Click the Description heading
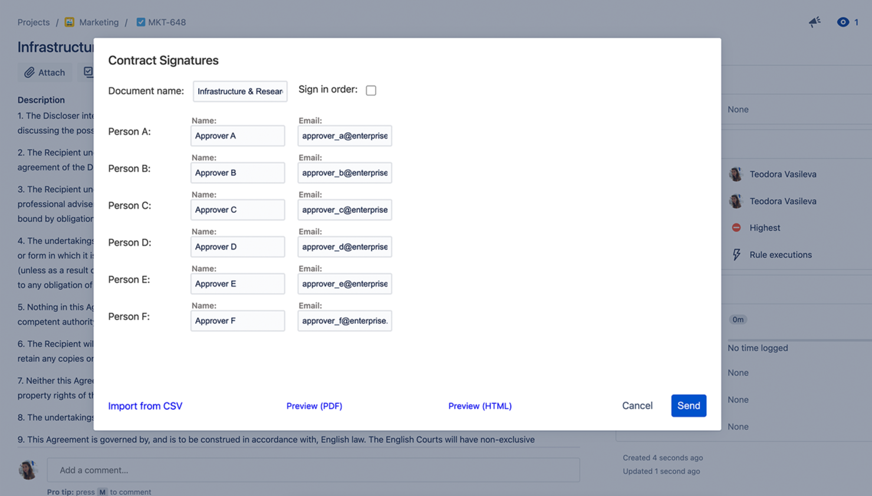872x496 pixels. tap(41, 100)
